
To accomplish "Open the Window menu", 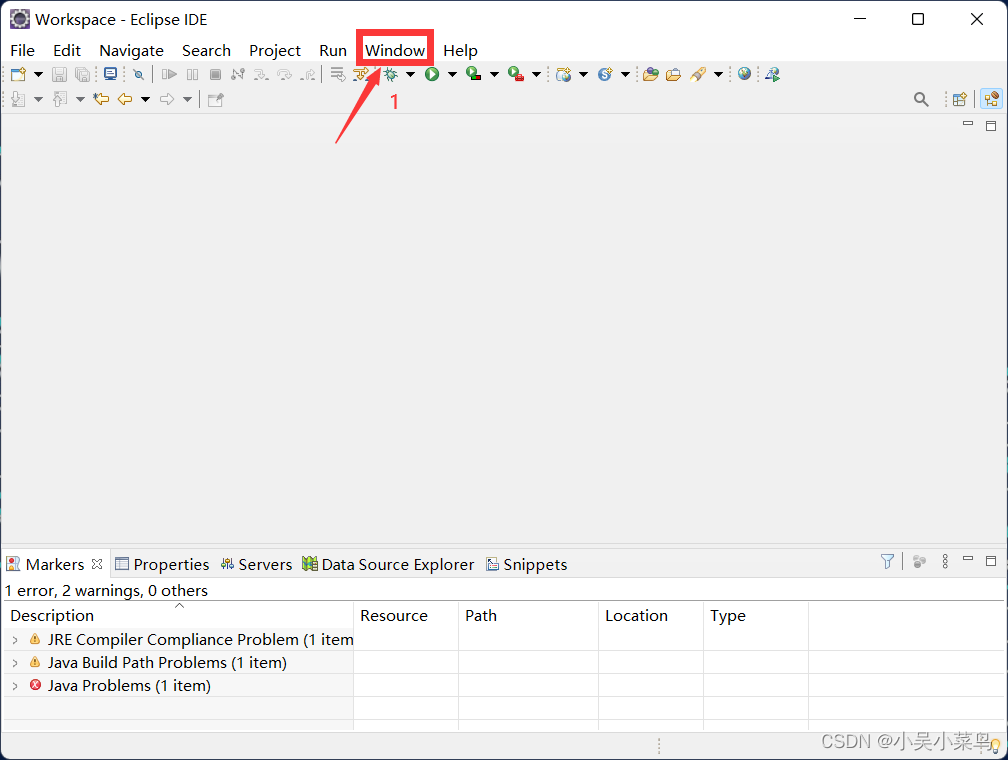I will 395,50.
